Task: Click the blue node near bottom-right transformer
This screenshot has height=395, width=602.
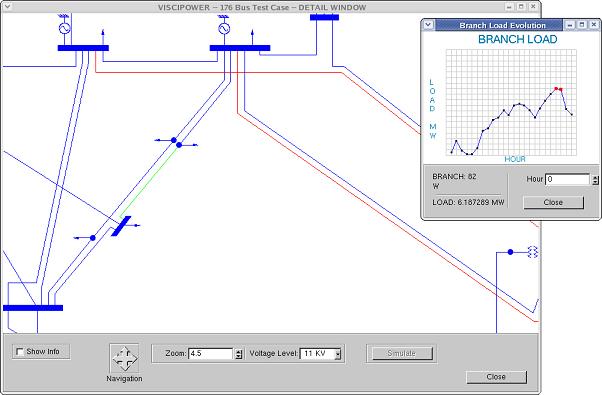Action: [510, 252]
